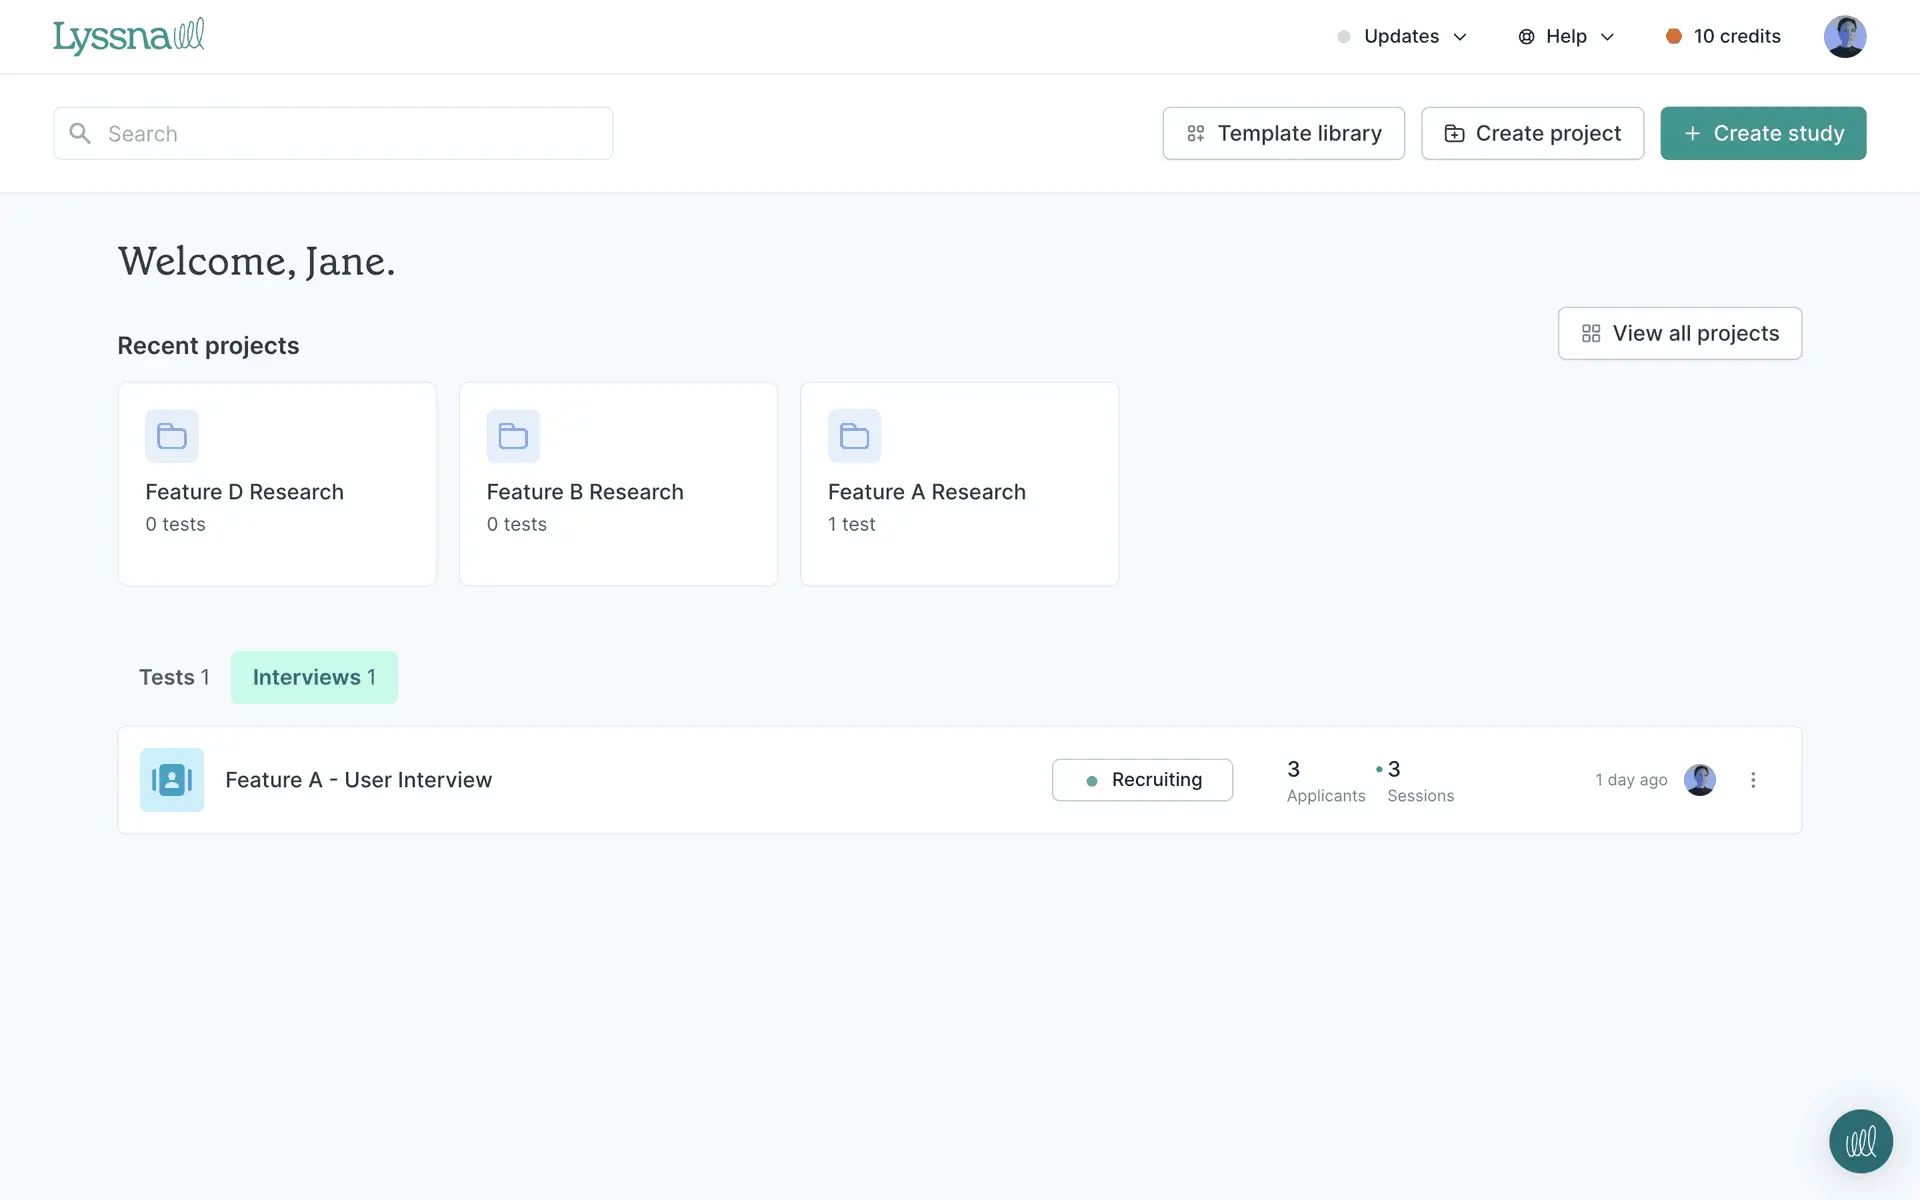Open the profile avatar in top bar
The image size is (1920, 1200).
coord(1845,36)
